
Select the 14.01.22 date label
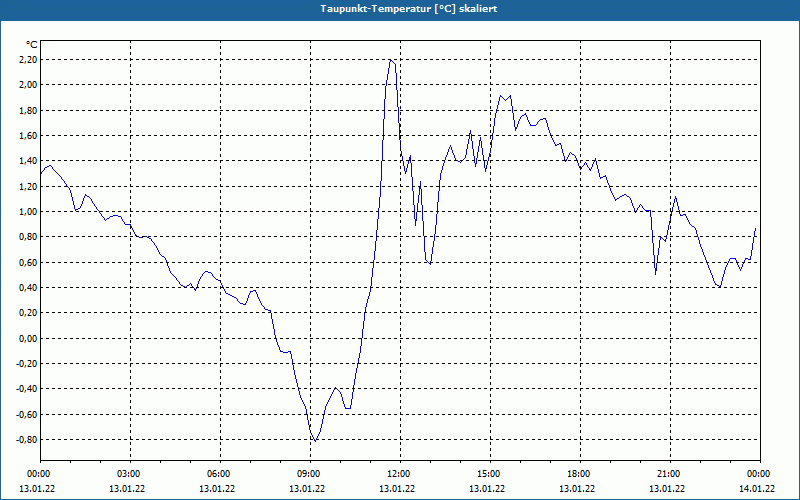pyautogui.click(x=757, y=489)
